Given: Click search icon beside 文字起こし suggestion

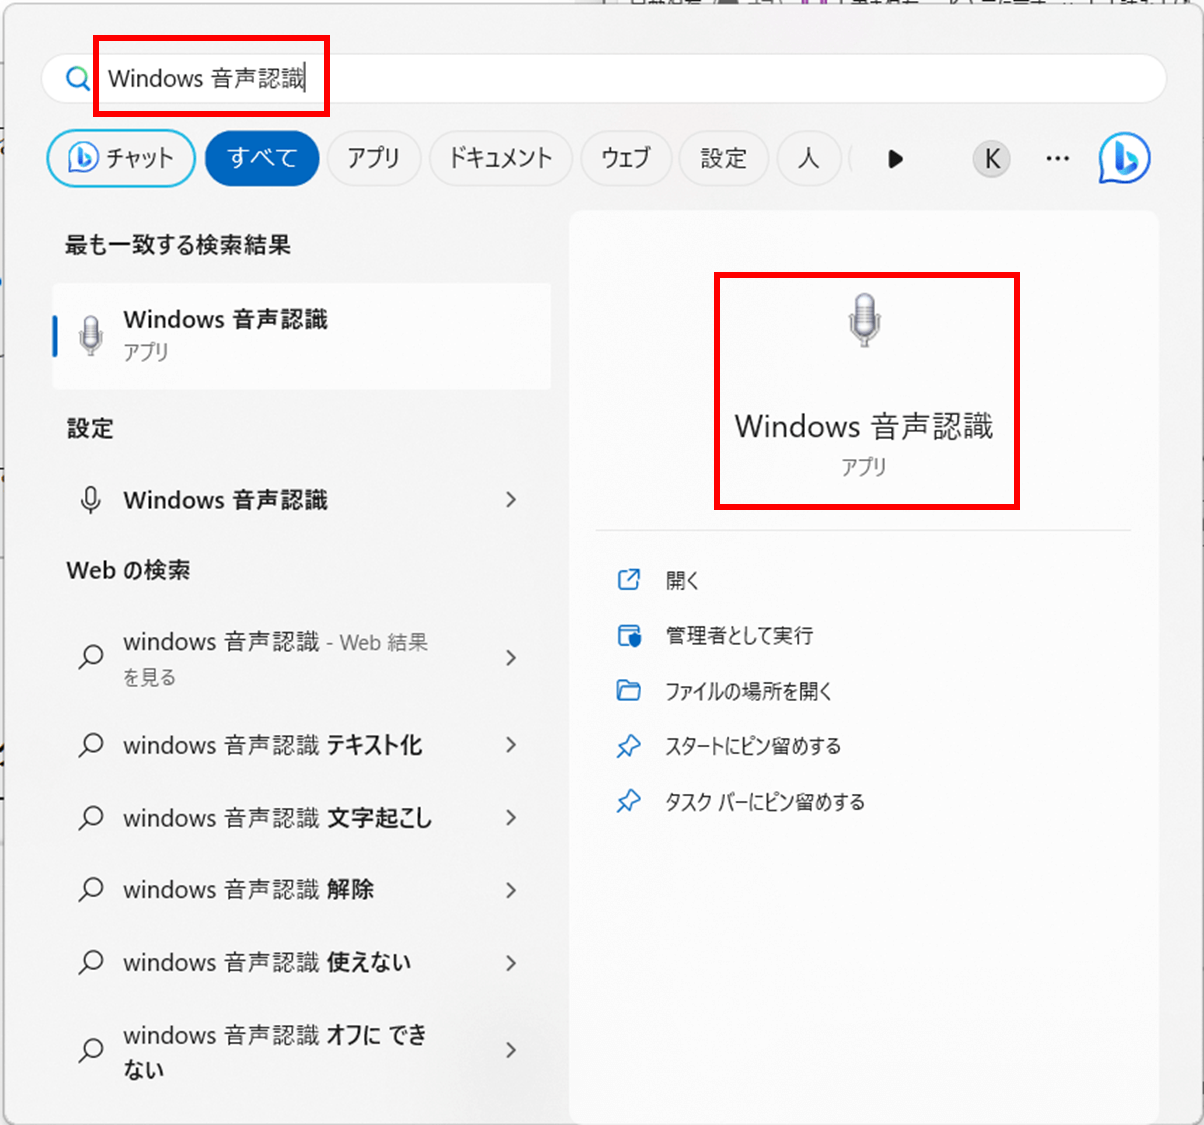Looking at the screenshot, I should click(x=91, y=818).
